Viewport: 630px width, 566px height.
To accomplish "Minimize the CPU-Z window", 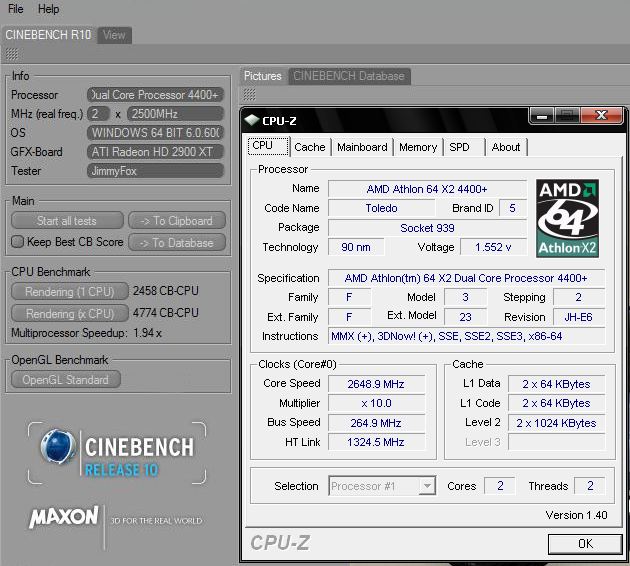I will [542, 116].
